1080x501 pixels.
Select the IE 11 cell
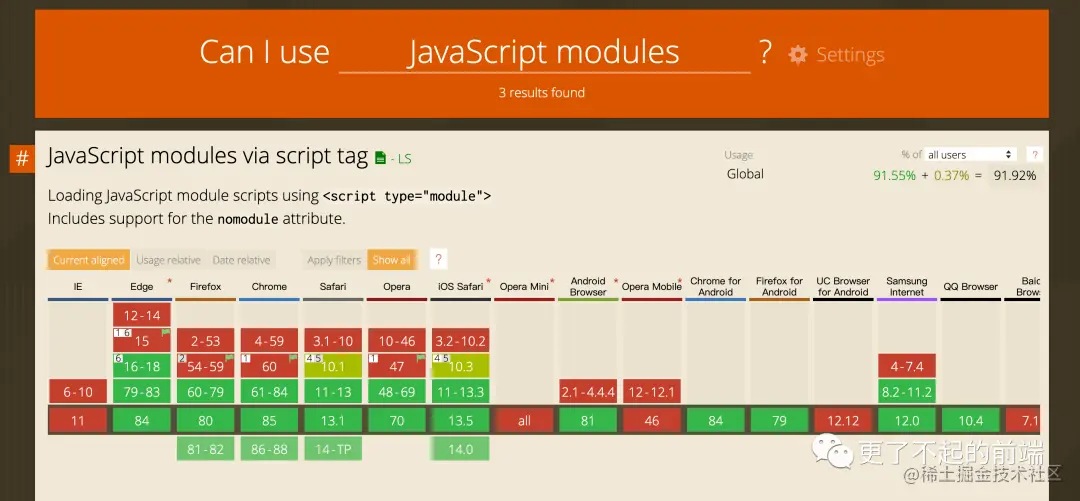pyautogui.click(x=78, y=420)
